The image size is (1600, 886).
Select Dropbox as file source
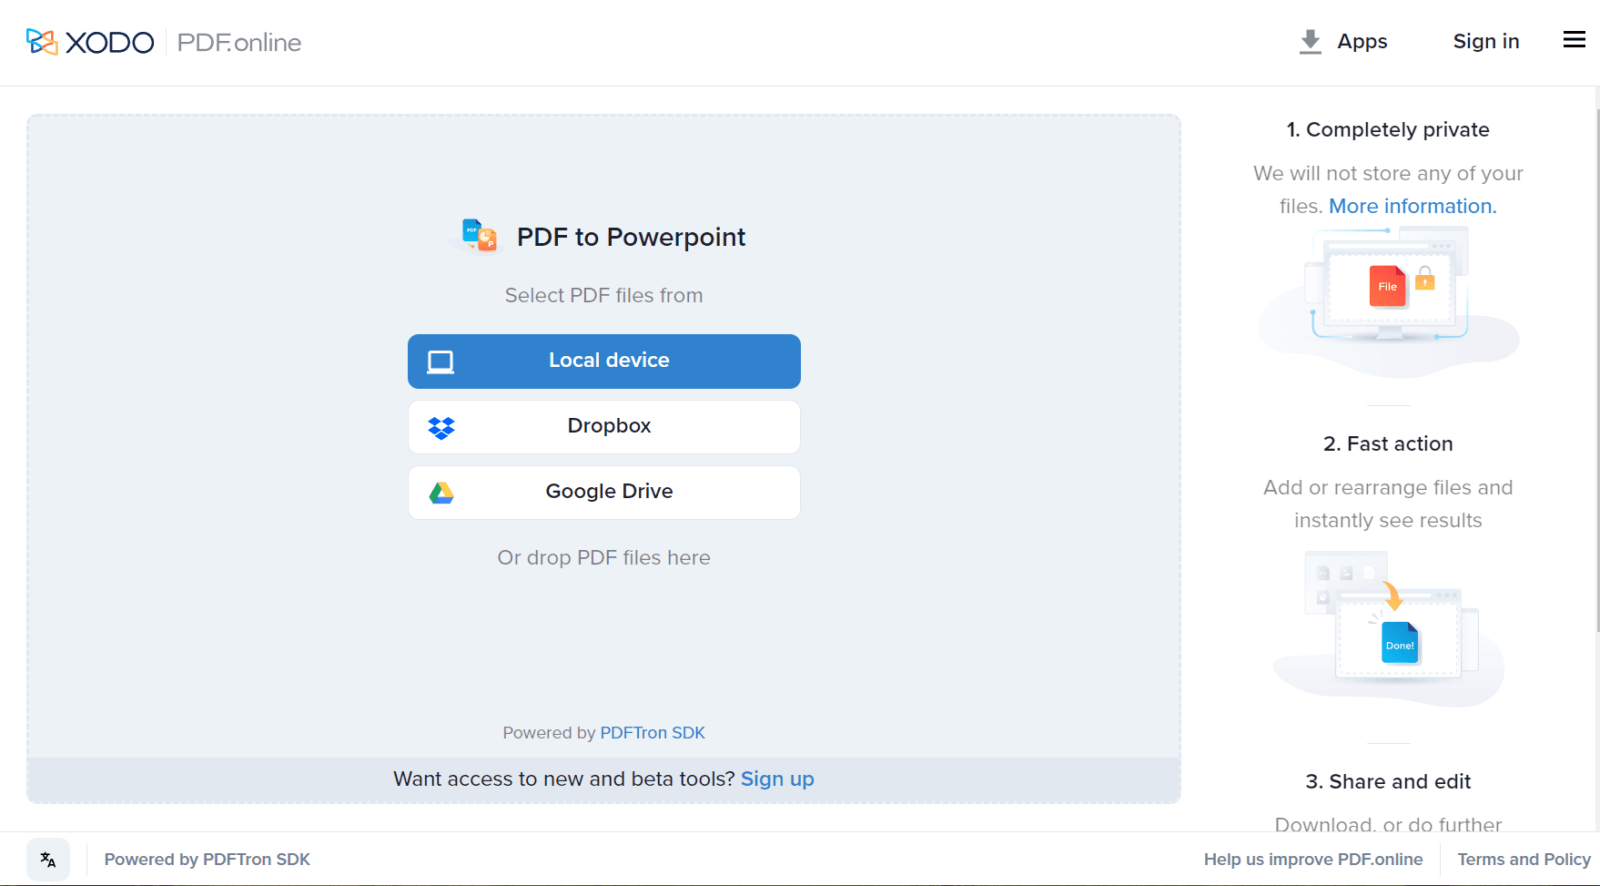pyautogui.click(x=604, y=427)
